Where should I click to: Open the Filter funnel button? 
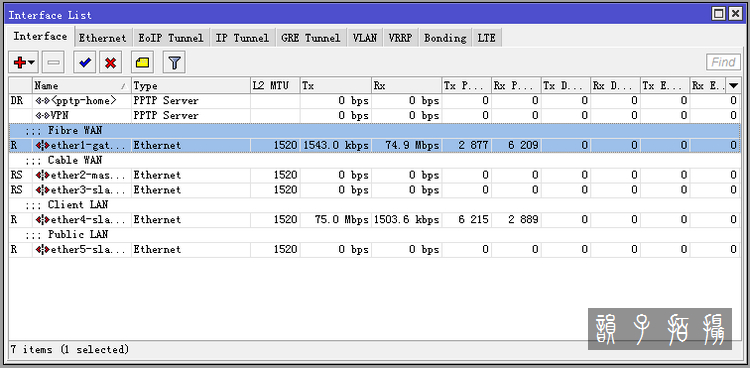174,63
